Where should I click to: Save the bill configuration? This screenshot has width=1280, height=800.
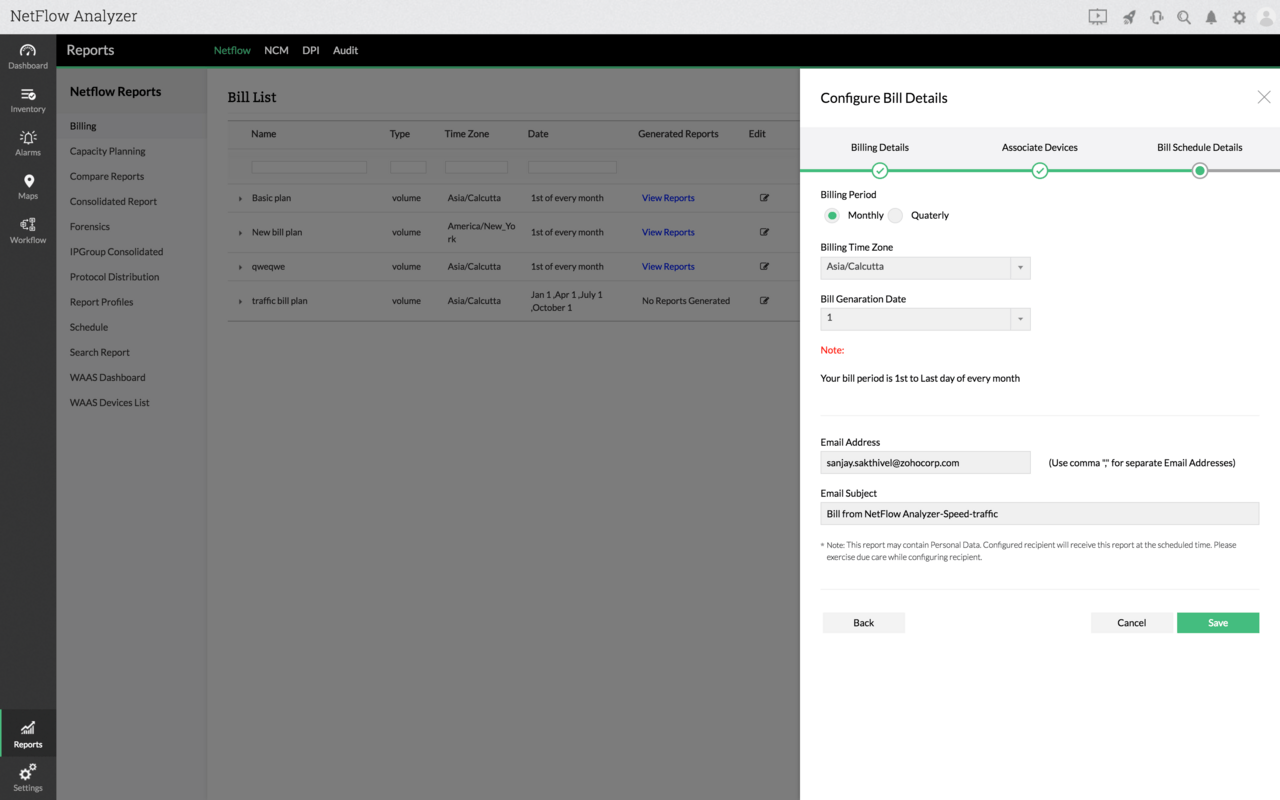[1218, 622]
